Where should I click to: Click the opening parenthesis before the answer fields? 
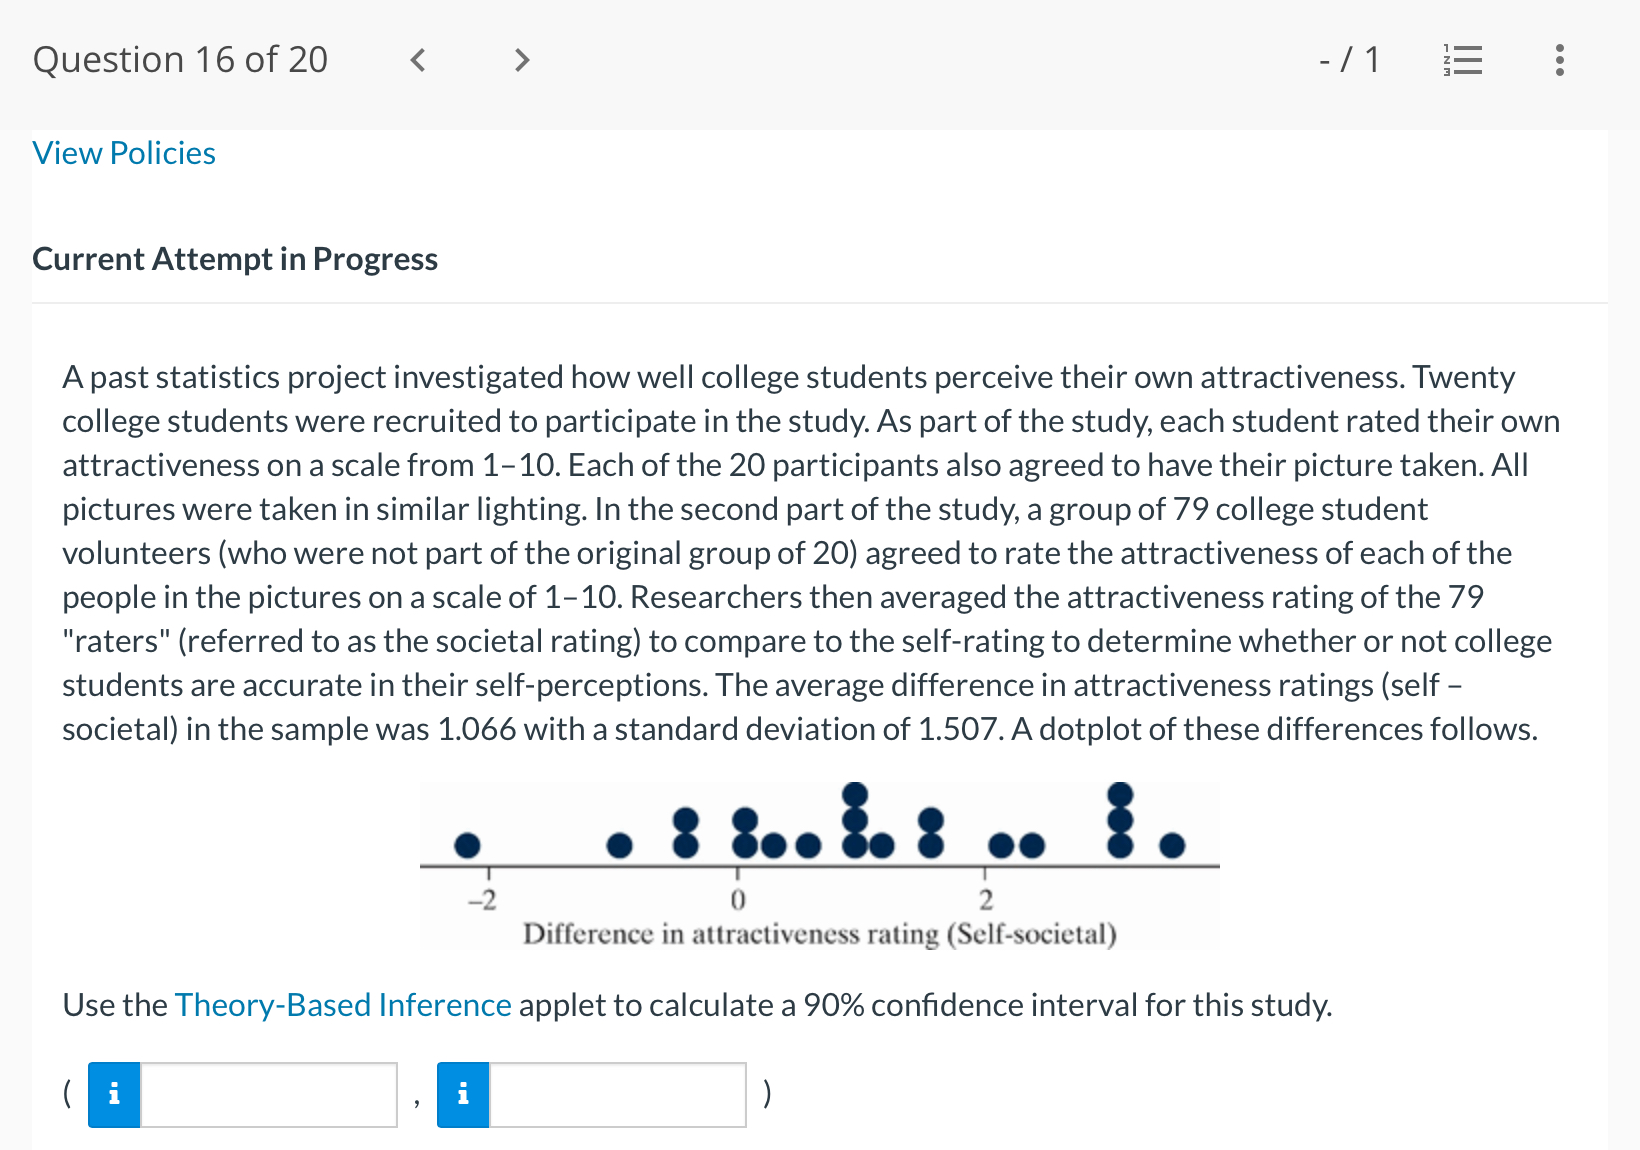[x=66, y=1095]
